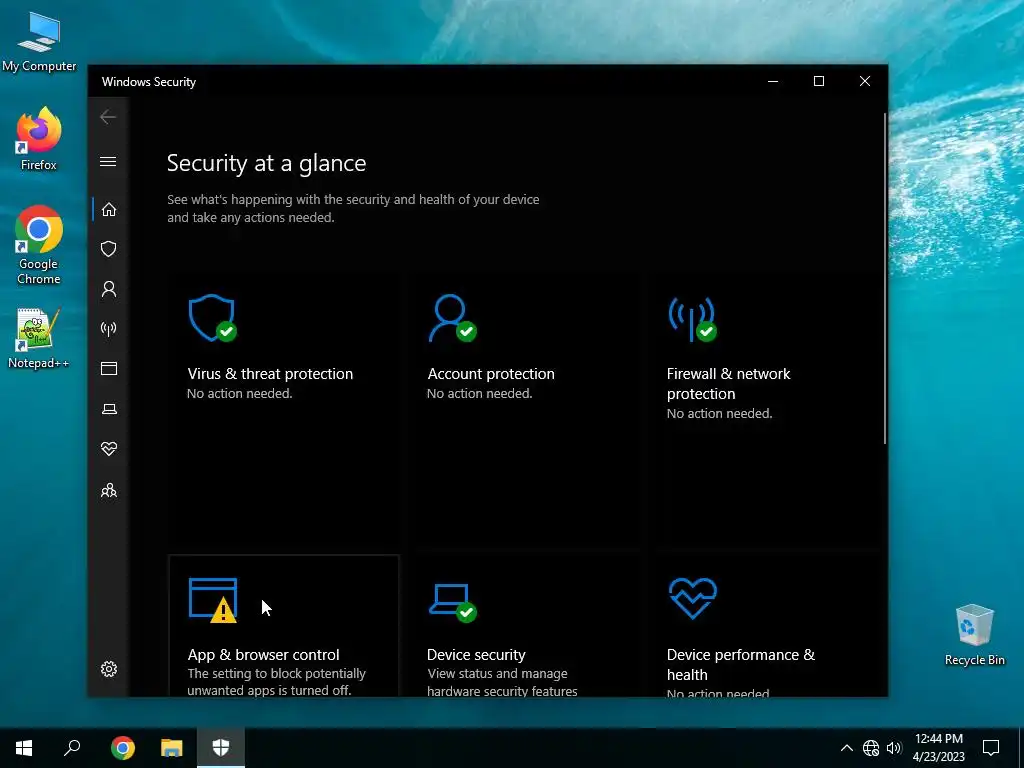Image resolution: width=1024 pixels, height=768 pixels.
Task: Open taskbar search magnifier
Action: 72,748
